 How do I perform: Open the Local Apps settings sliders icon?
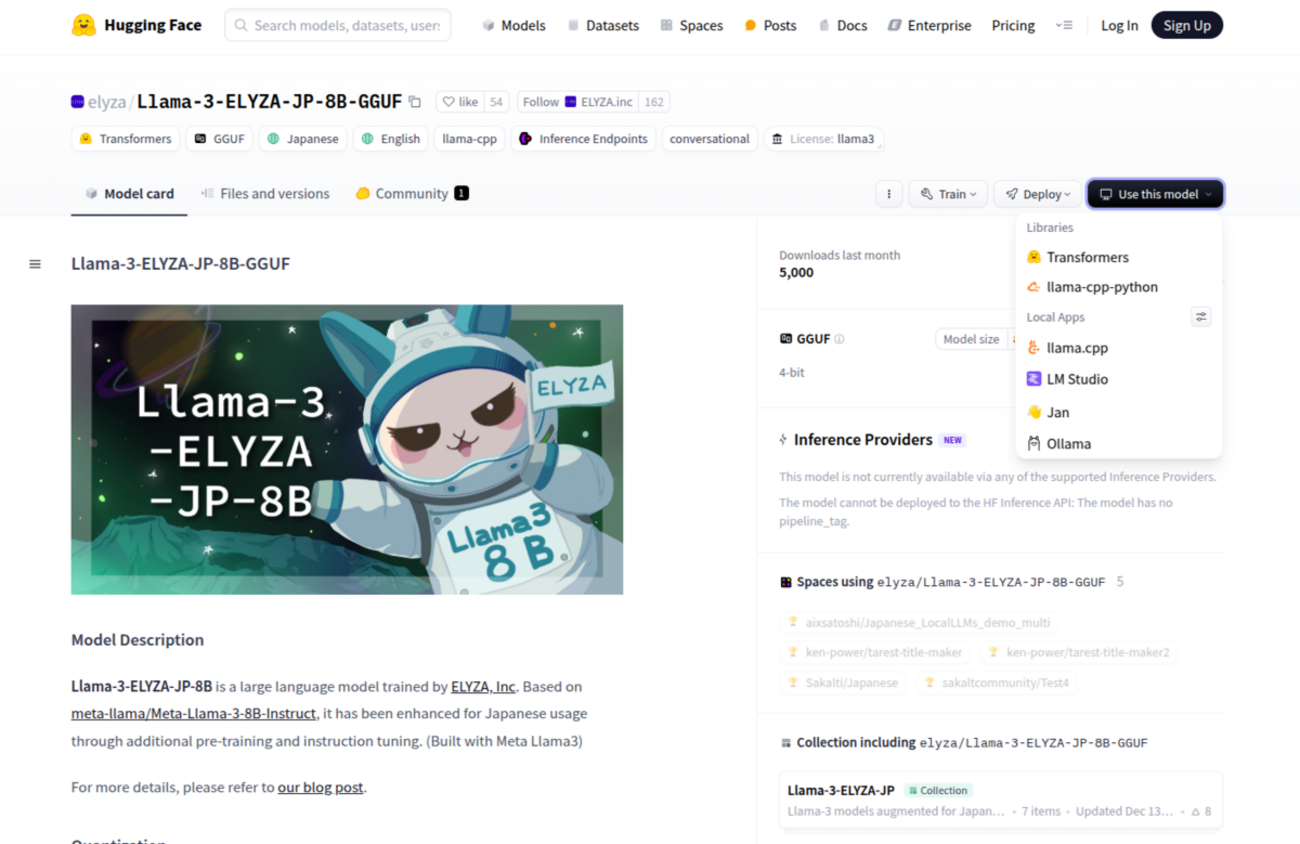(x=1201, y=317)
